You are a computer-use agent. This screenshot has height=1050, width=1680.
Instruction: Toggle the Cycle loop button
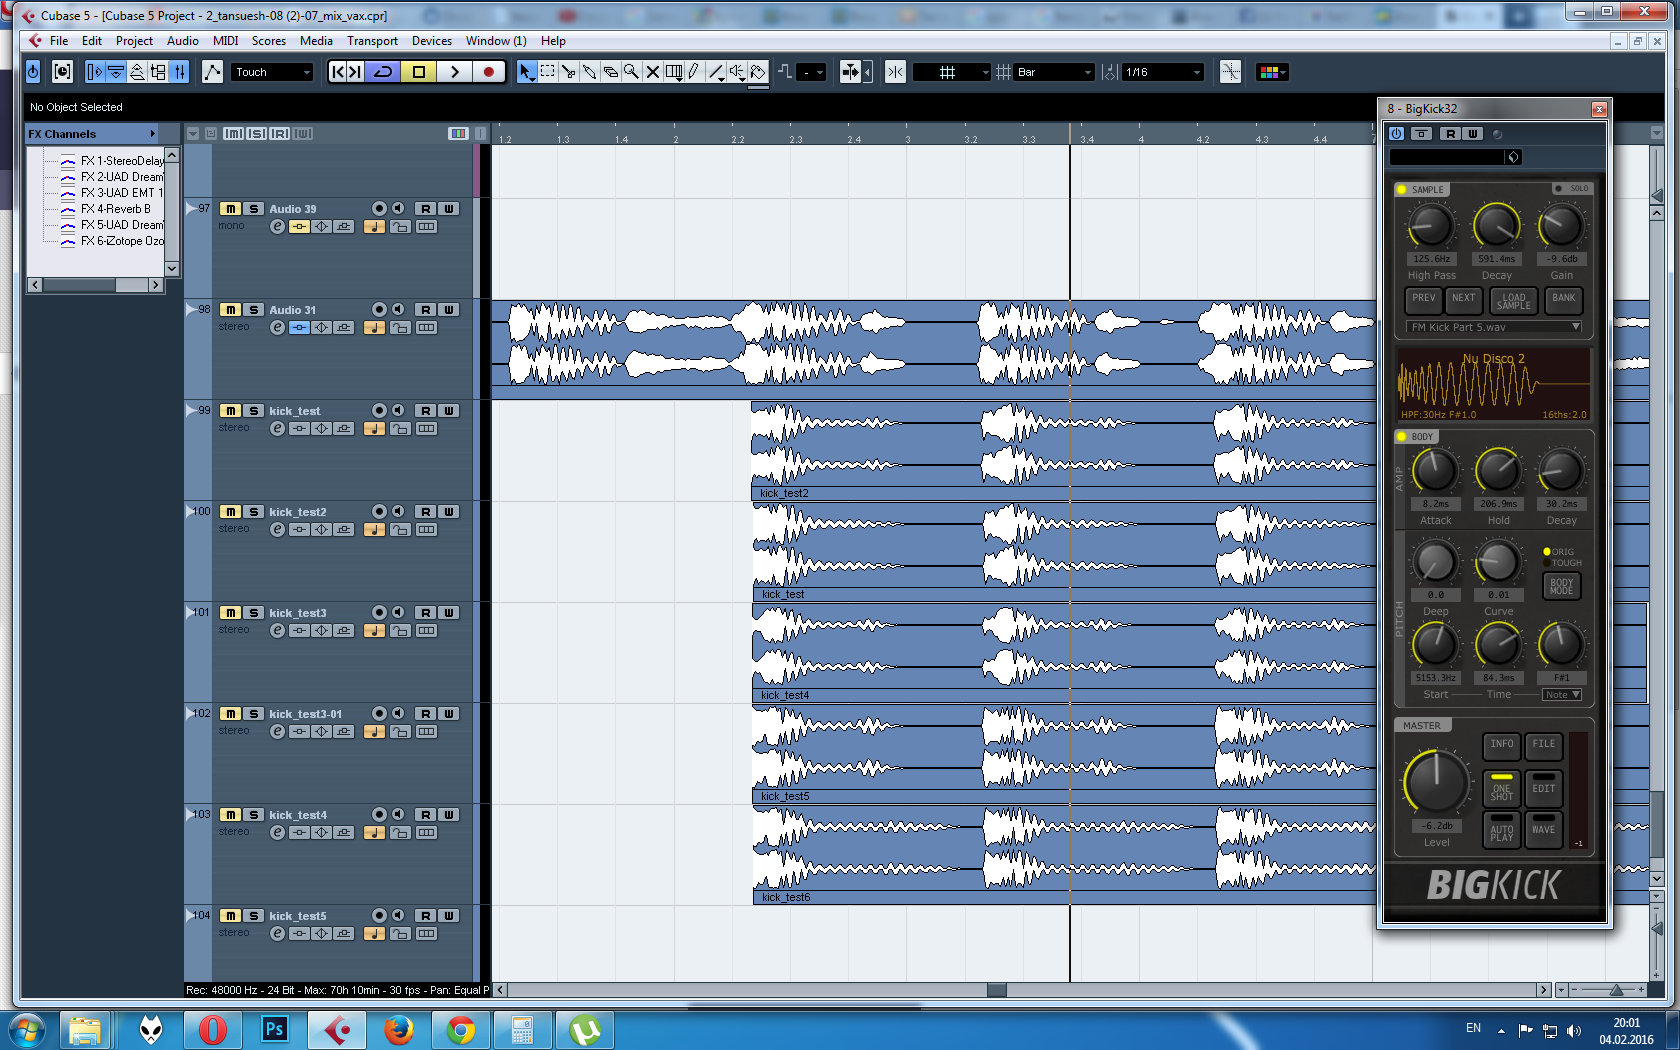[x=383, y=72]
